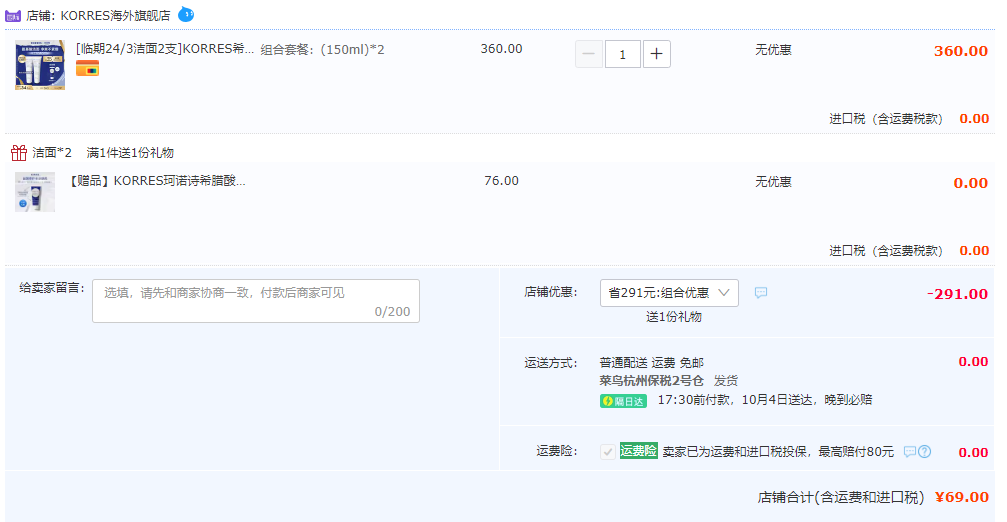Open the 【赠品】KORRES珂诺诗 gift title
The image size is (1007, 522).
coord(157,181)
